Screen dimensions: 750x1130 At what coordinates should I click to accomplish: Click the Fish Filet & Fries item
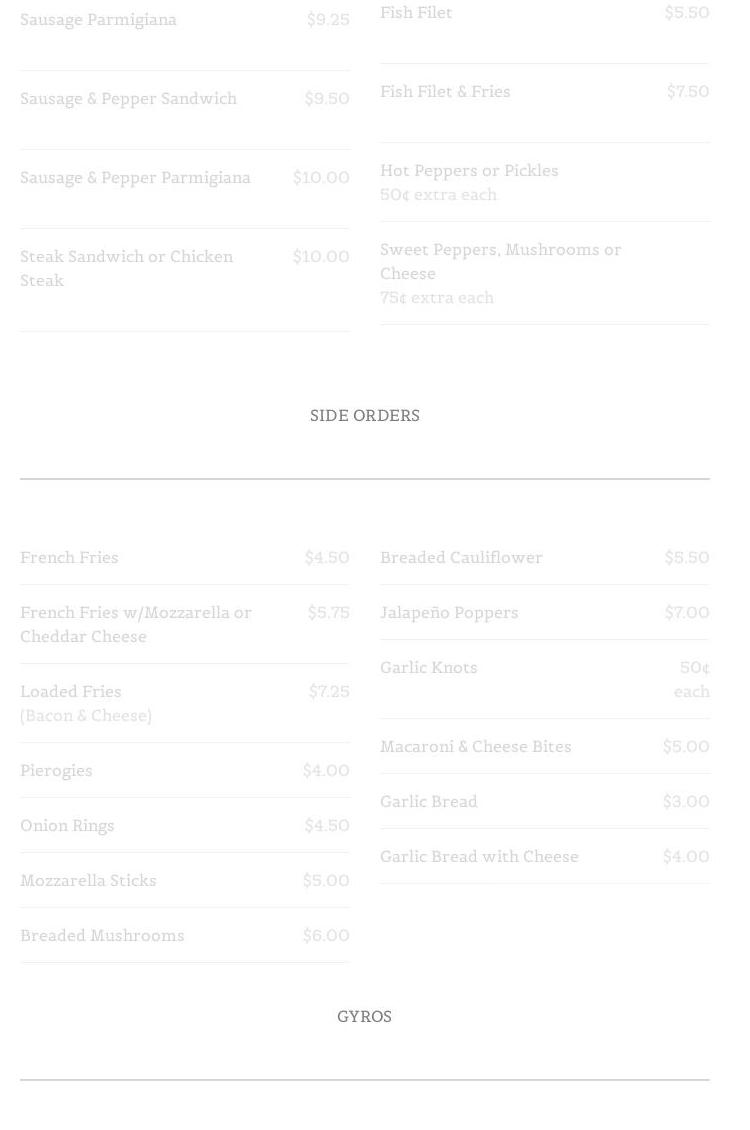click(x=445, y=92)
